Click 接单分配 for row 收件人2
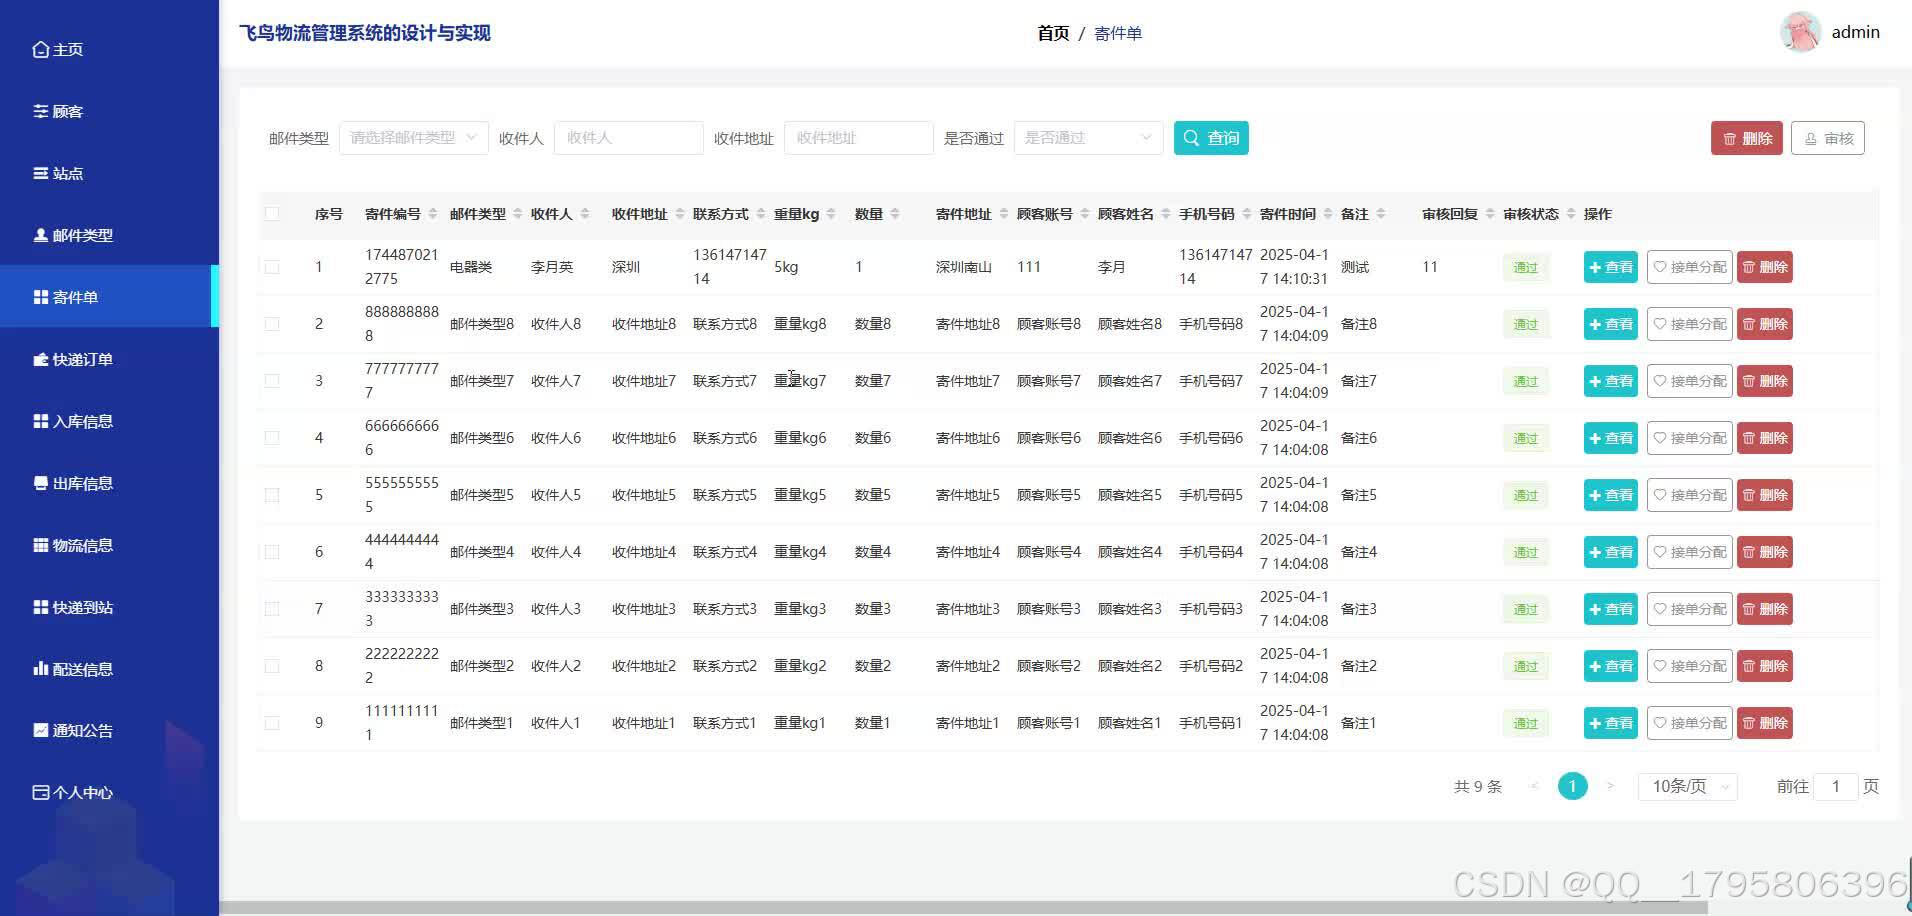The image size is (1912, 916). pyautogui.click(x=1689, y=666)
